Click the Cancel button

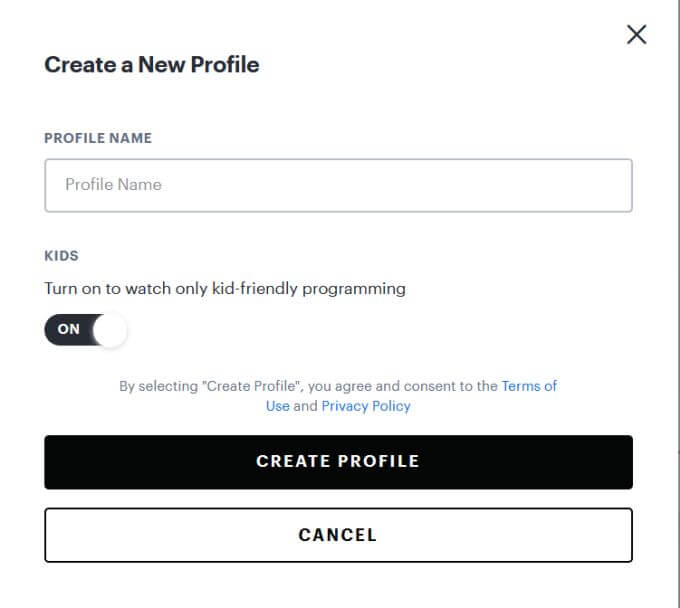[338, 535]
